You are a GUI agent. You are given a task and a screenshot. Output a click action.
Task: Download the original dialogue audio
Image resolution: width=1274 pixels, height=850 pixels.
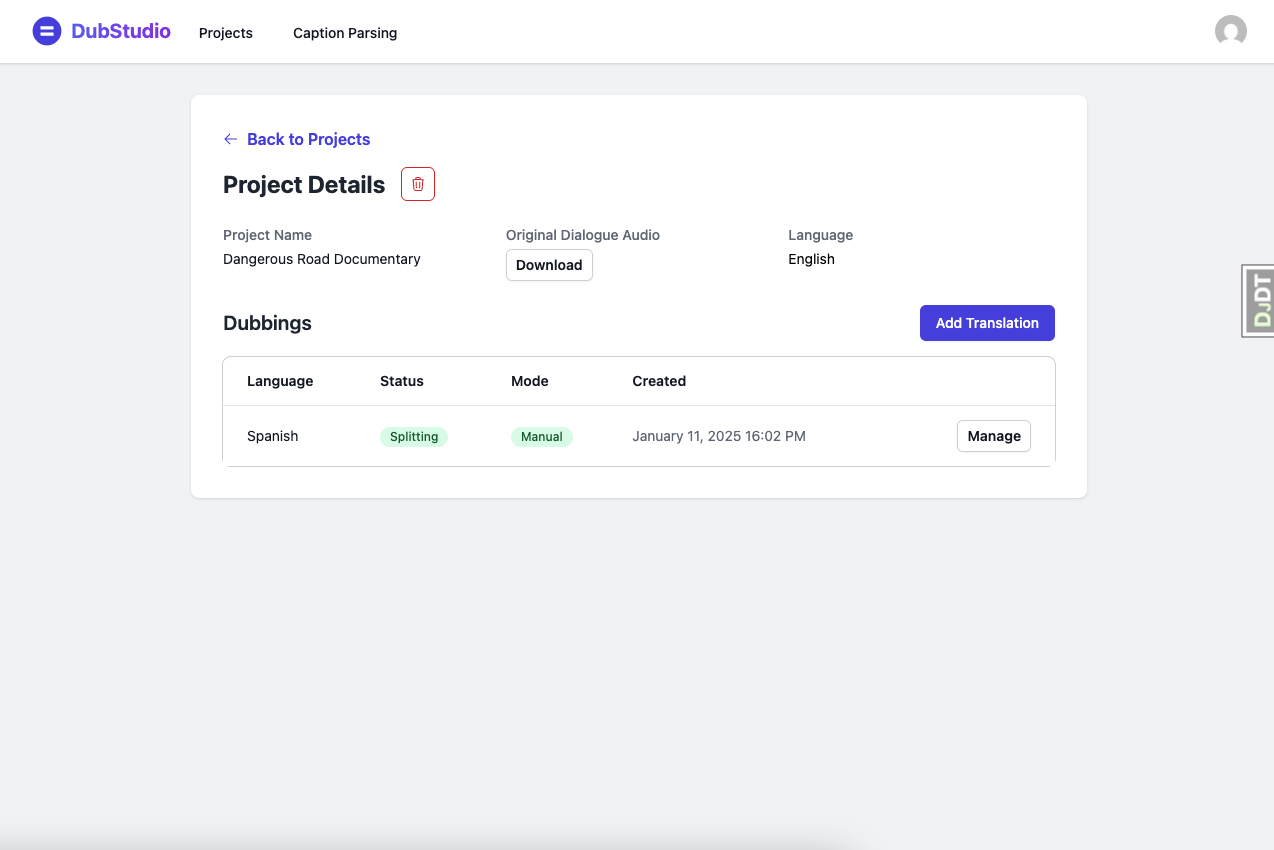click(549, 265)
